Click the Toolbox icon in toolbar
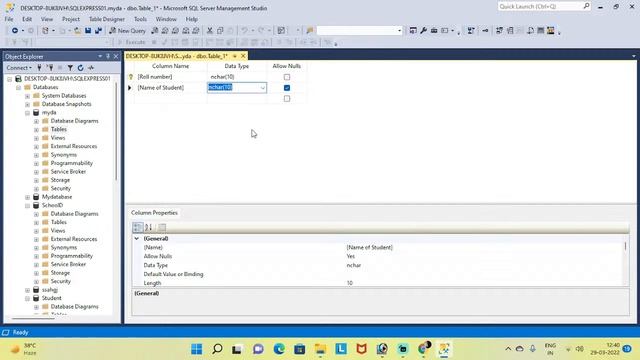This screenshot has width=640, height=360. click(x=434, y=31)
